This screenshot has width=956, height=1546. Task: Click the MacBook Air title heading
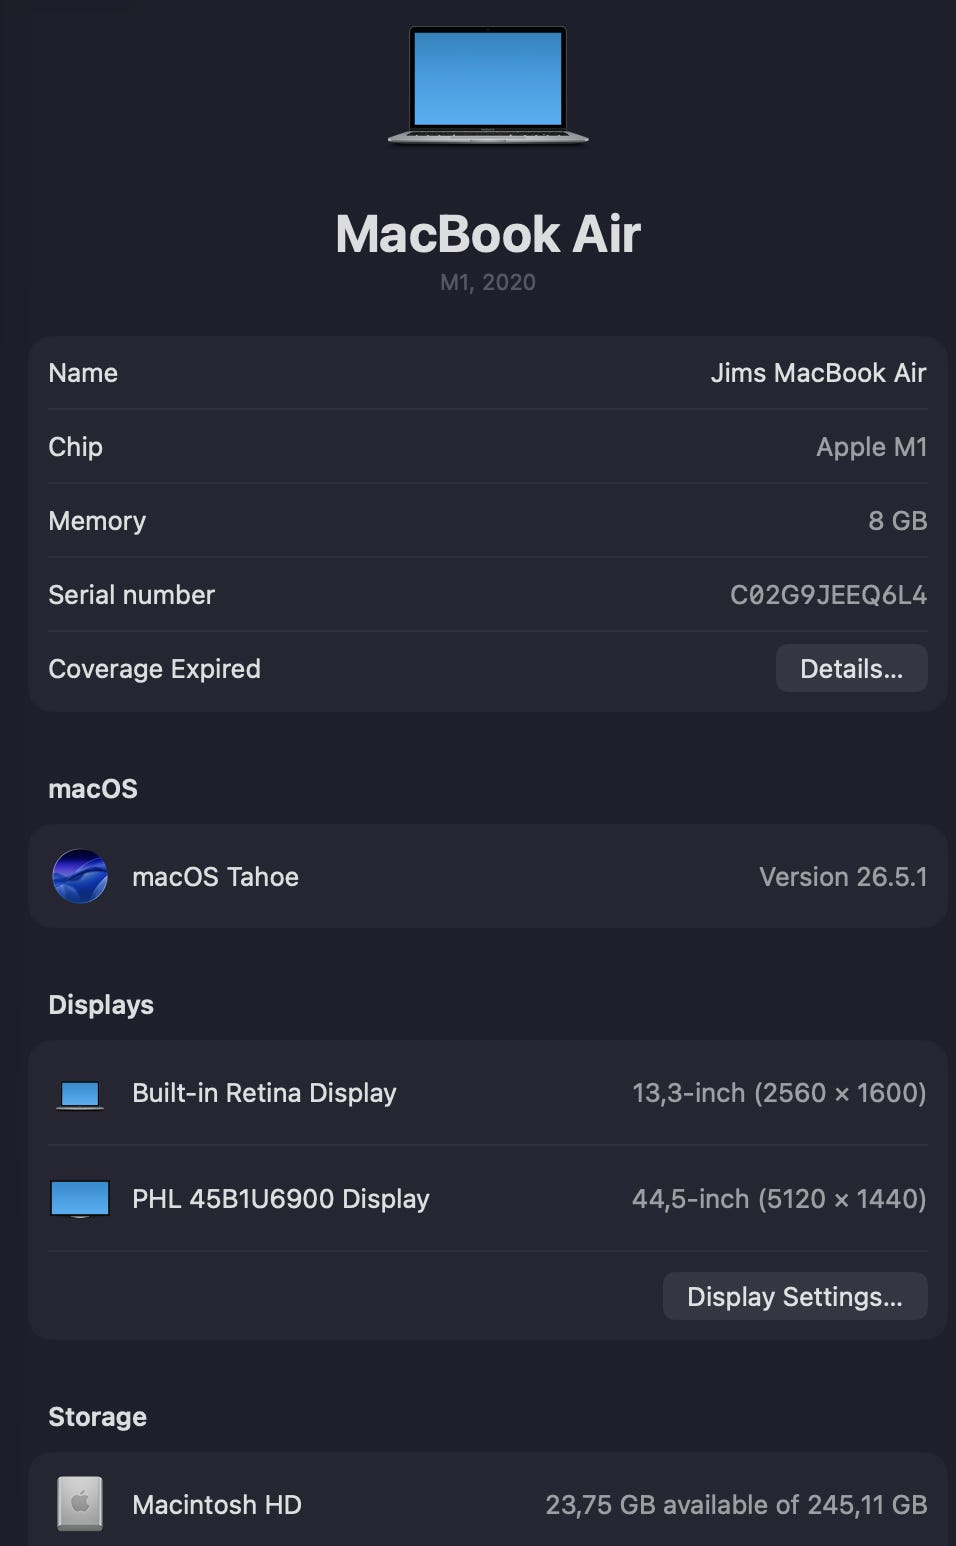[488, 234]
